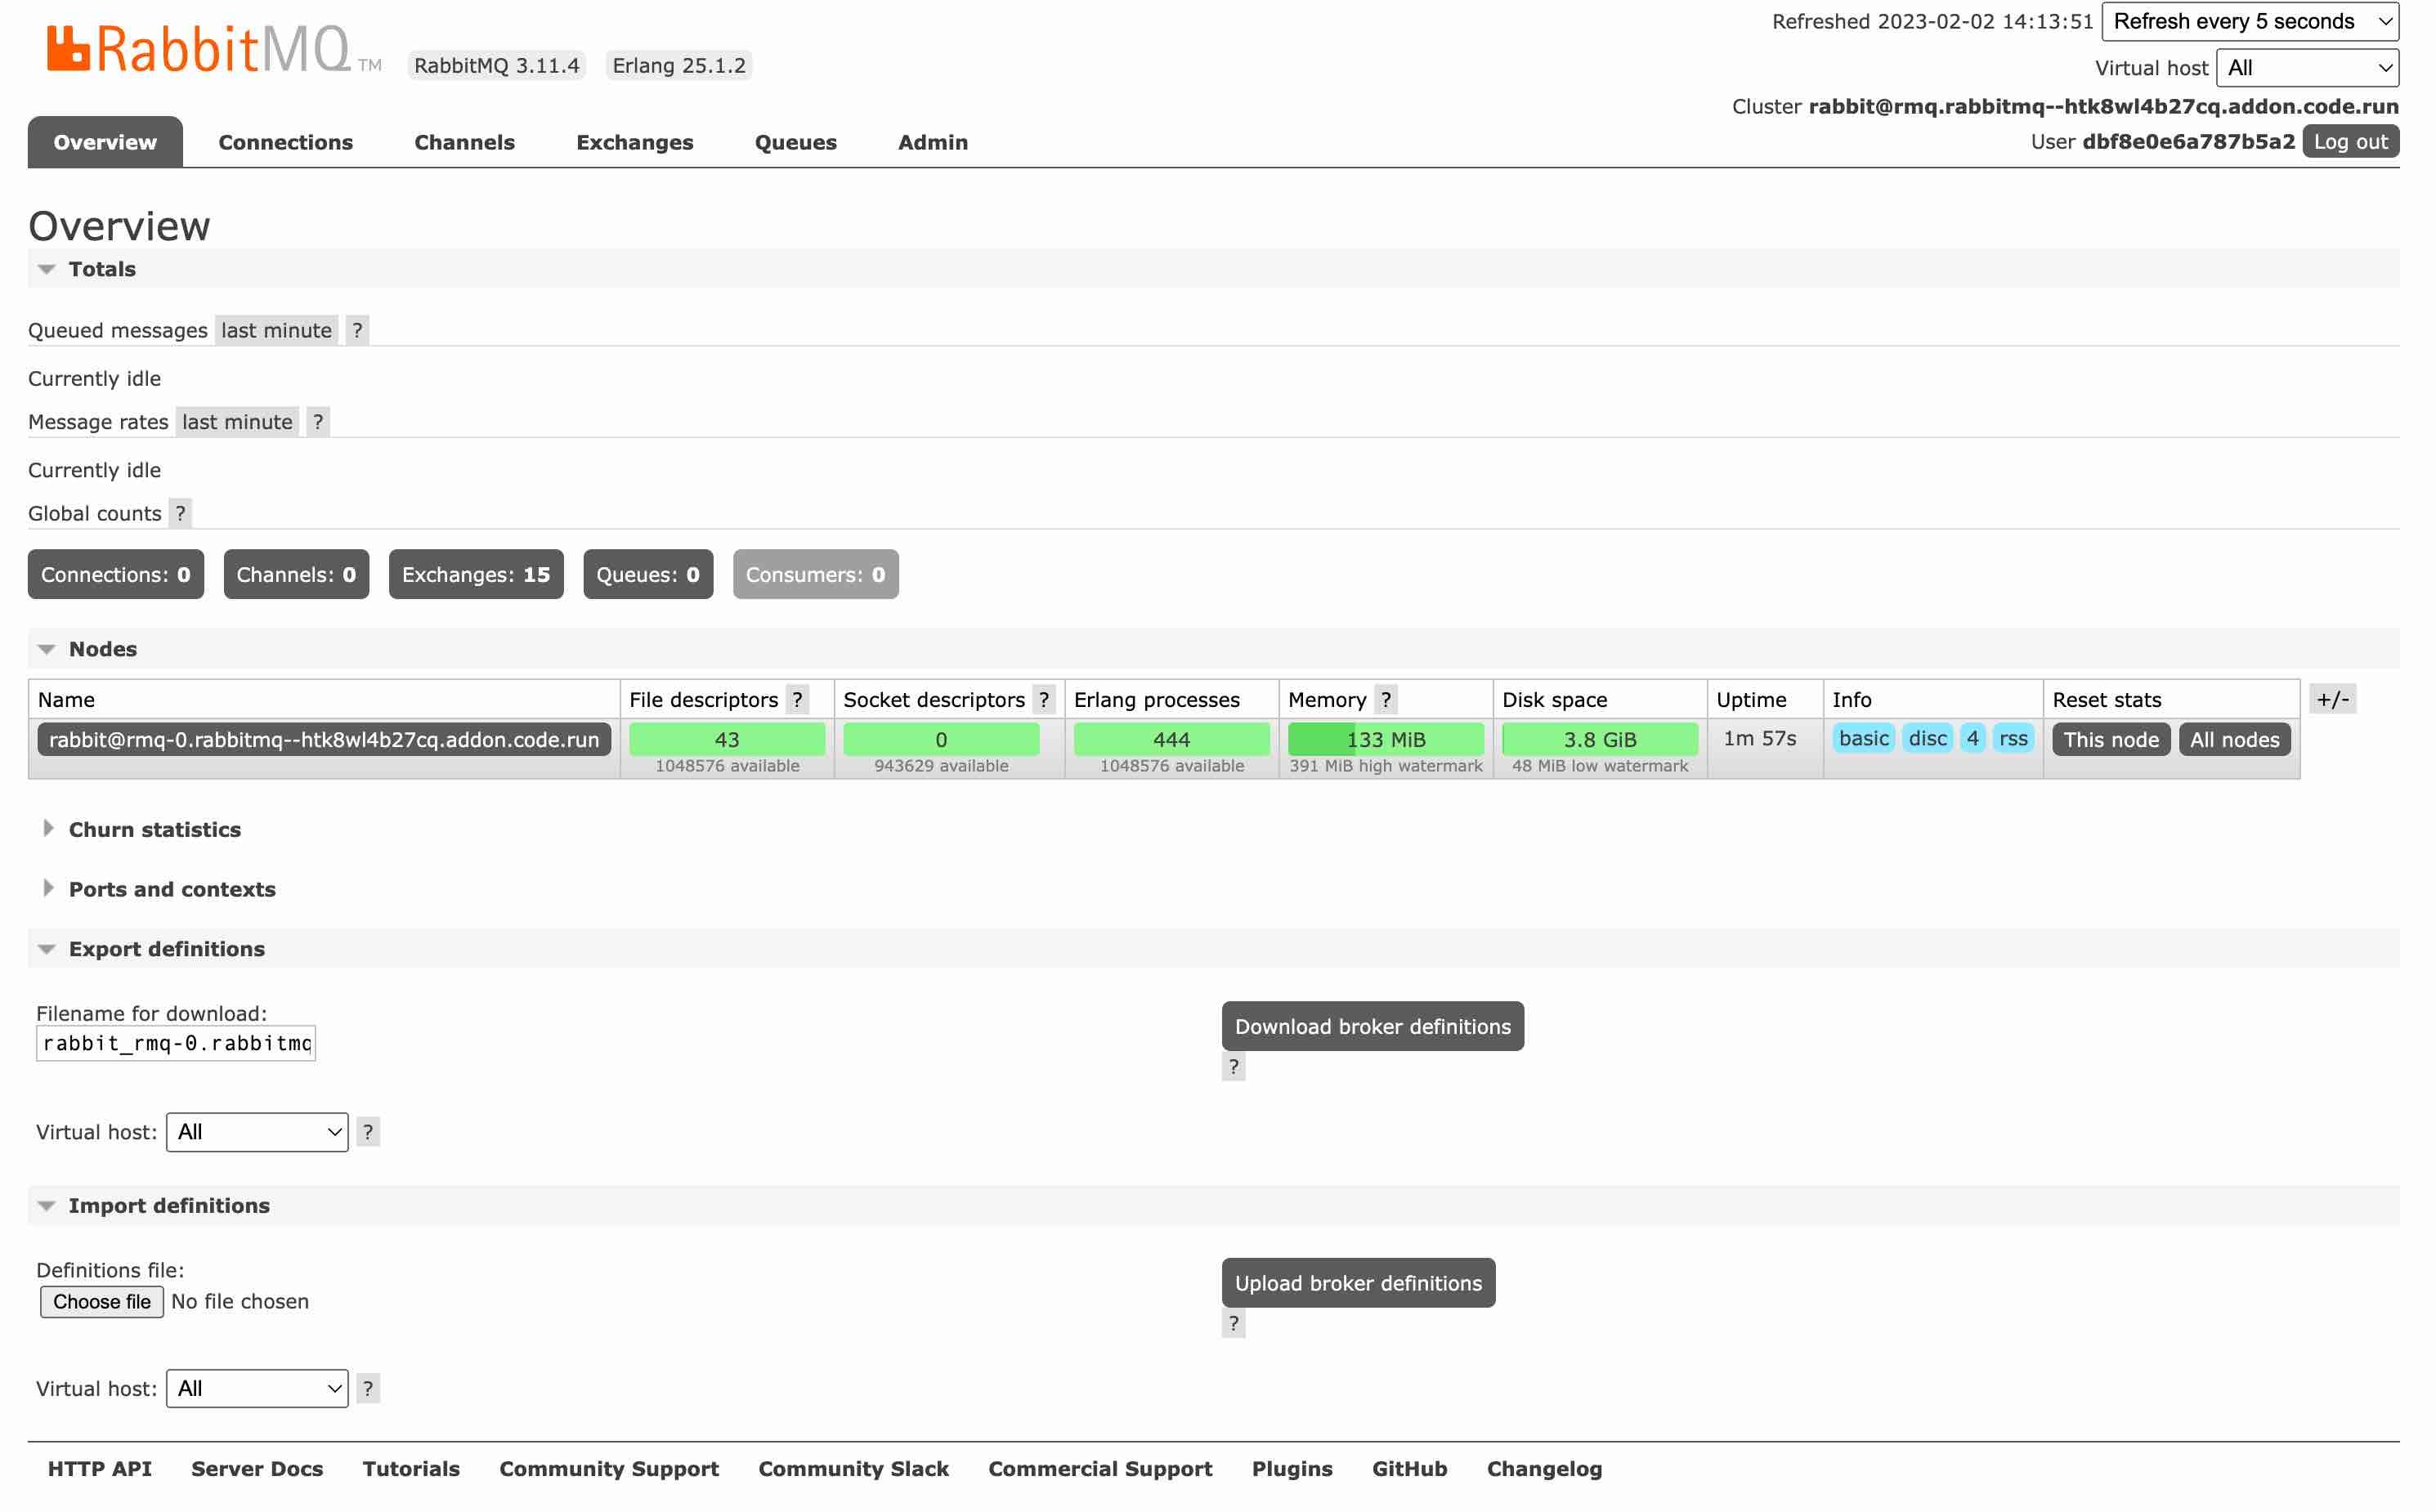Open the top-right Virtual host dropdown
Screen dimensions: 2436x1512
pos(2307,67)
